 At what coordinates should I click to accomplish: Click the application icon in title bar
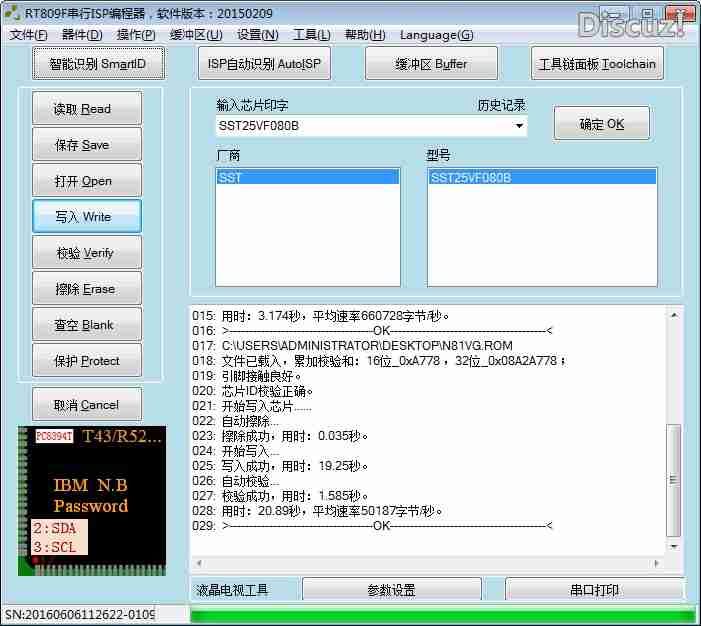pos(13,12)
